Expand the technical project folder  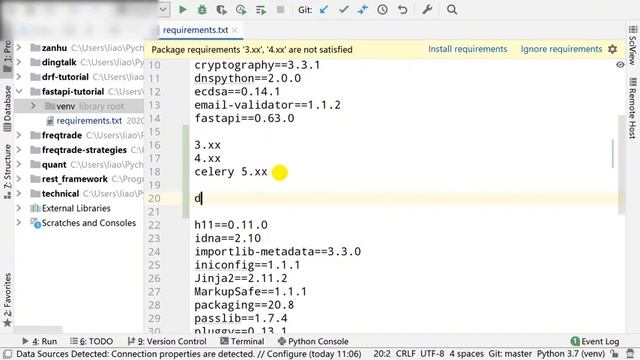[x=19, y=193]
